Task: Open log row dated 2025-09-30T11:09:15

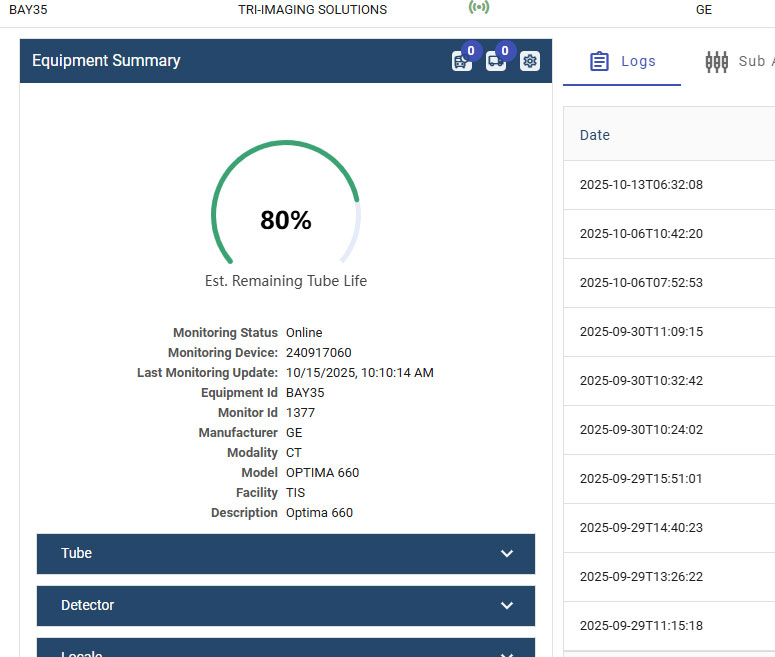Action: (641, 332)
